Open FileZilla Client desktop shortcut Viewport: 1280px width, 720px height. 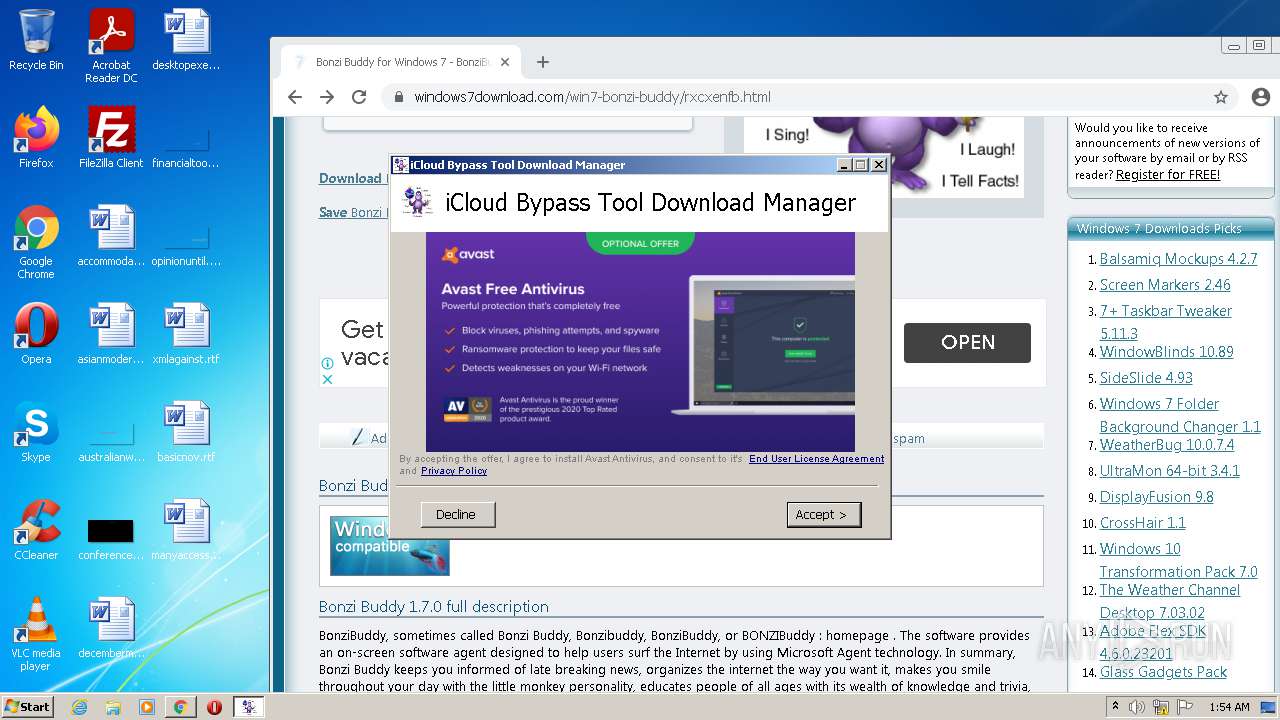click(x=111, y=138)
